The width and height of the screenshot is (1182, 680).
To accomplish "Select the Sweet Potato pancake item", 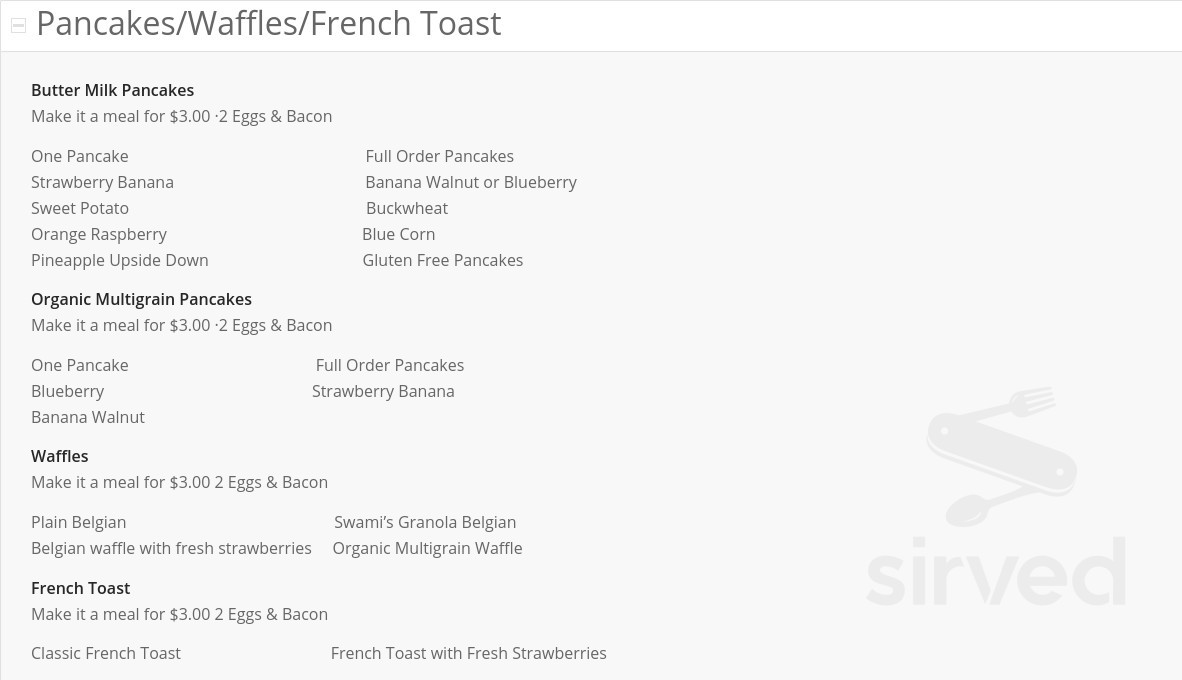I will tap(80, 208).
